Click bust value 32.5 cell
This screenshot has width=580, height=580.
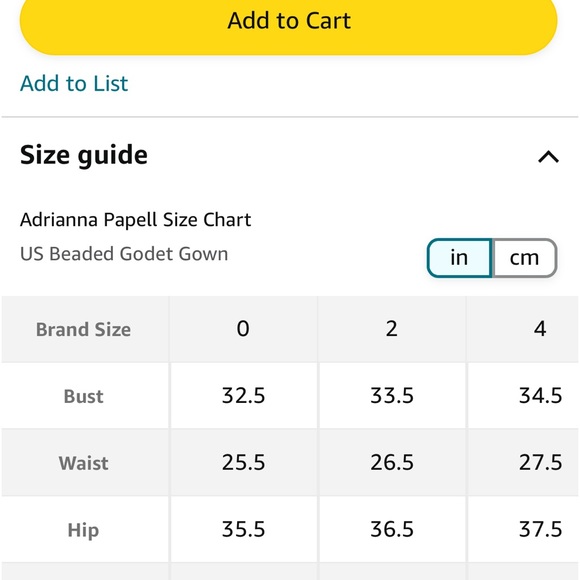click(243, 396)
